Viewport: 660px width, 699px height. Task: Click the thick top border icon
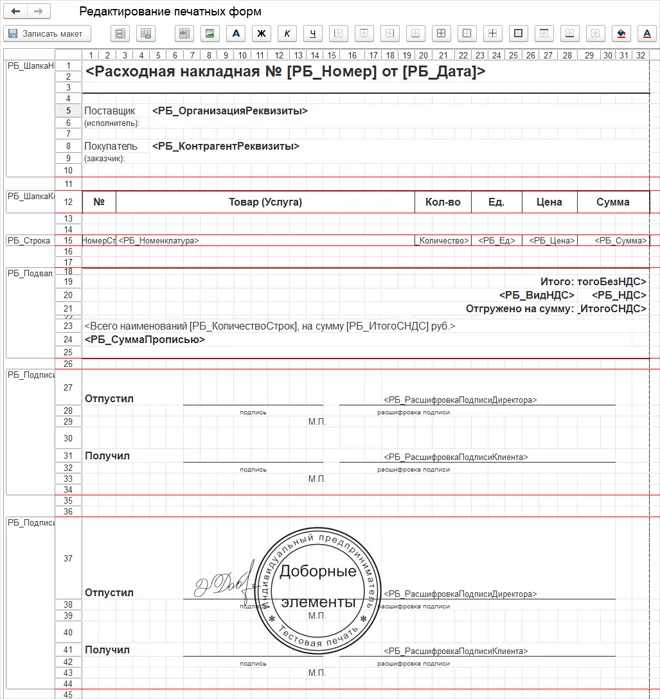544,33
